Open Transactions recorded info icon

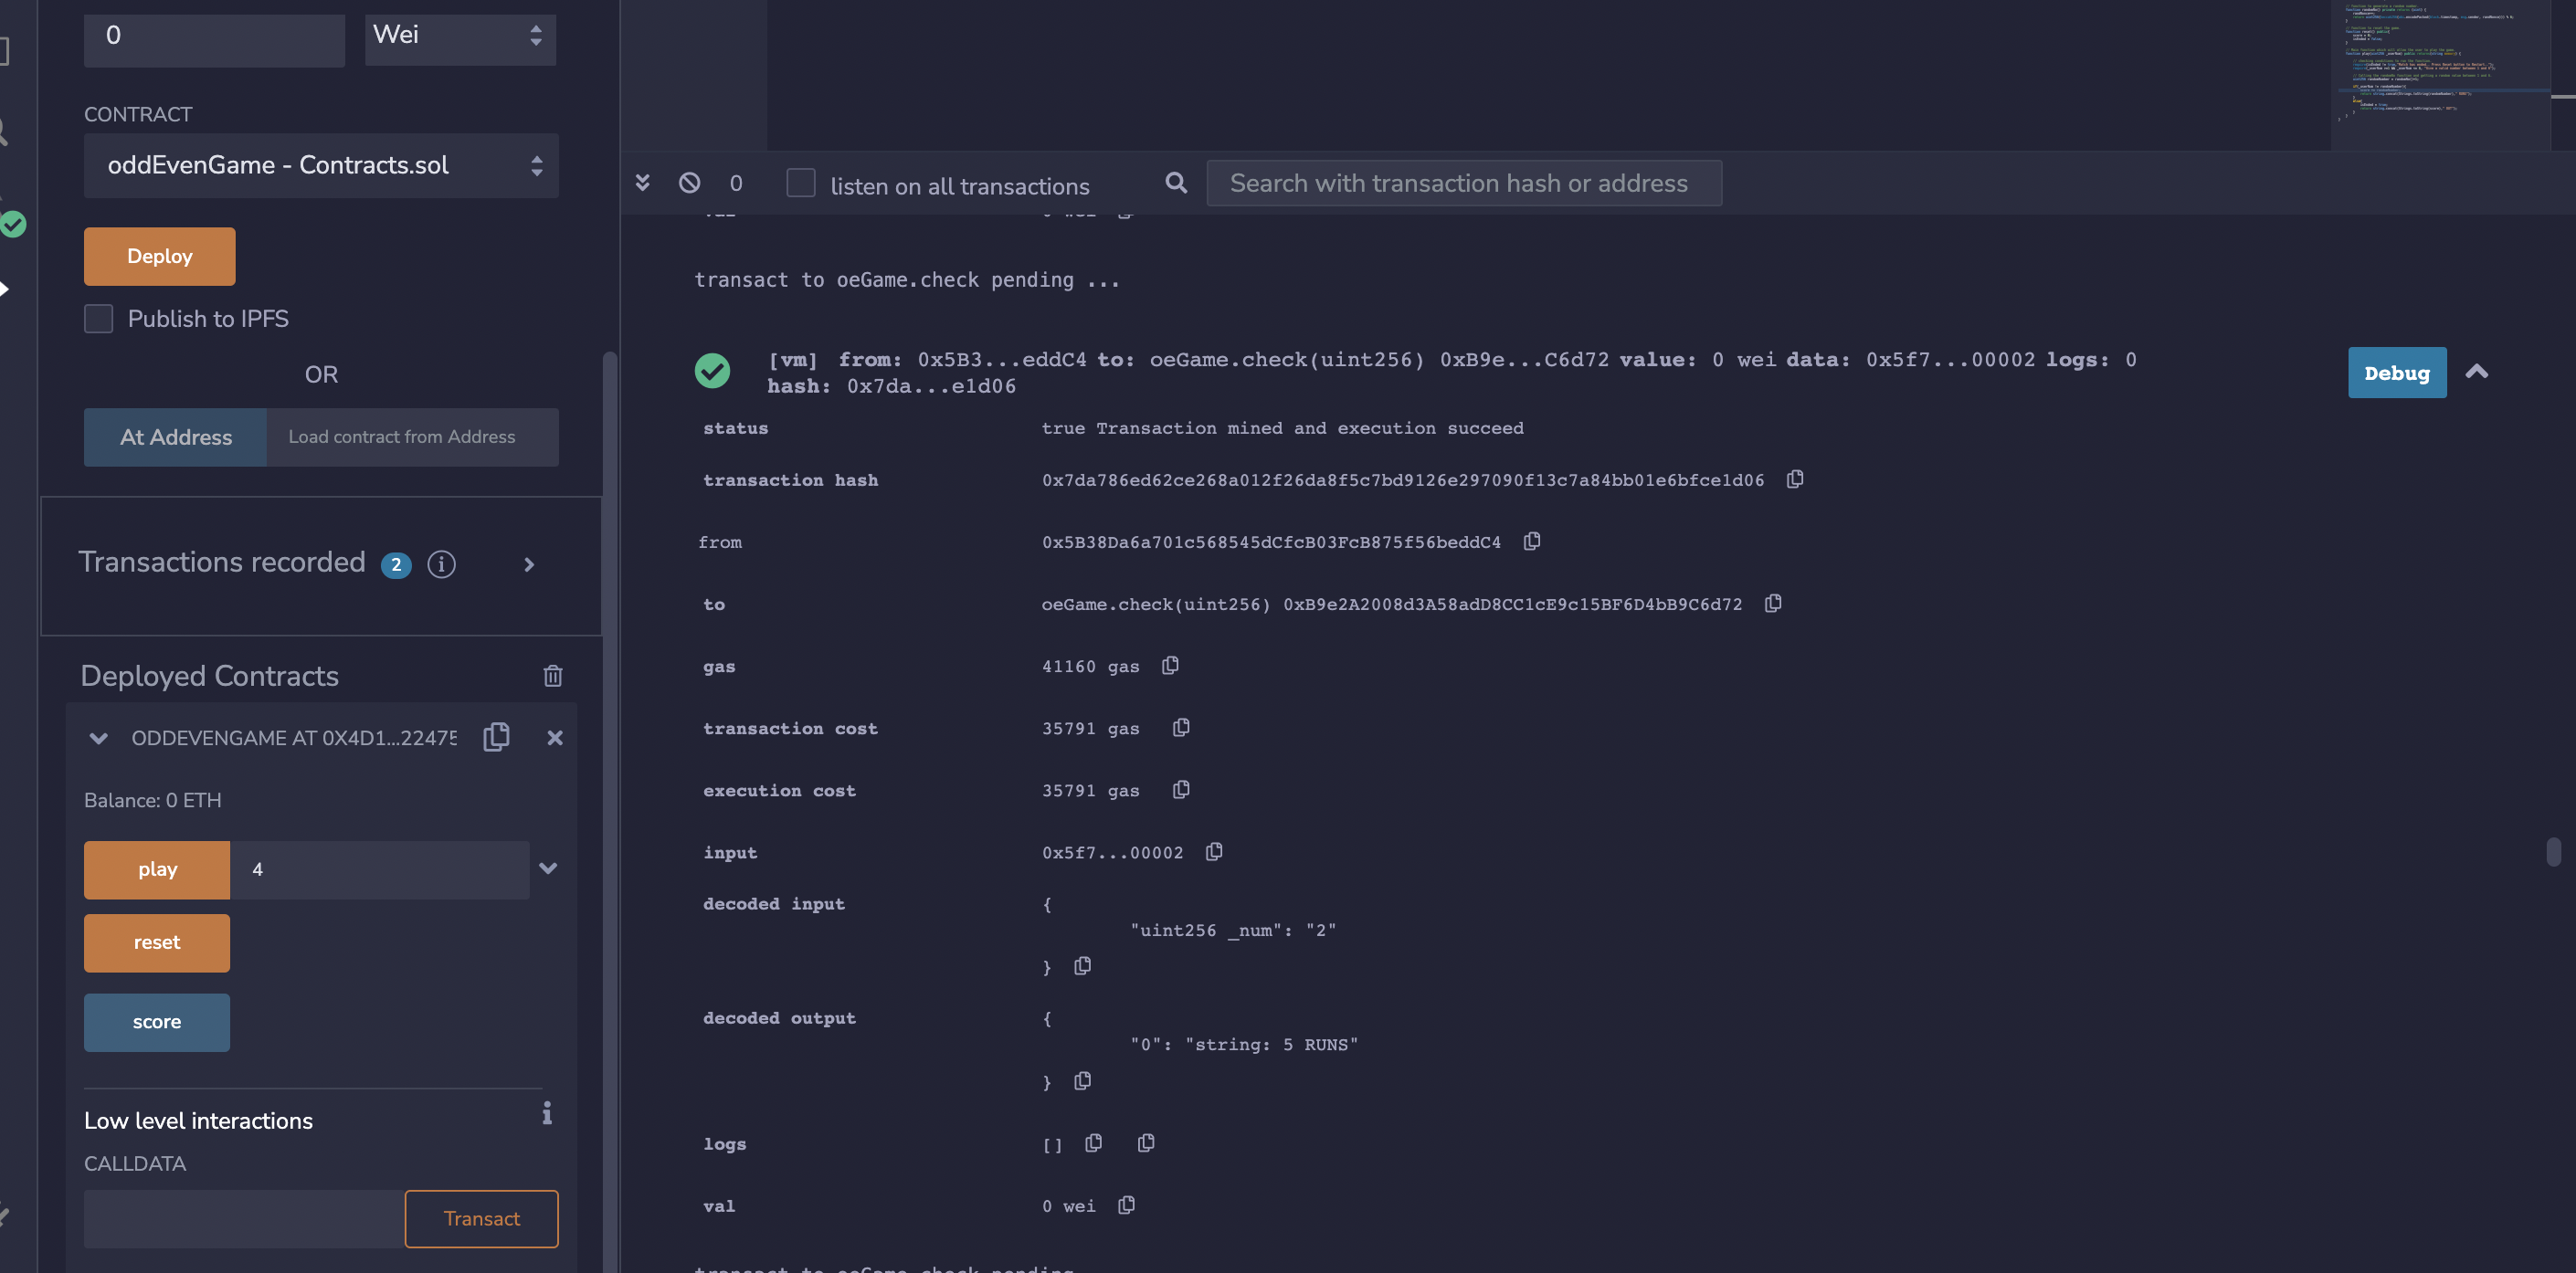coord(441,564)
